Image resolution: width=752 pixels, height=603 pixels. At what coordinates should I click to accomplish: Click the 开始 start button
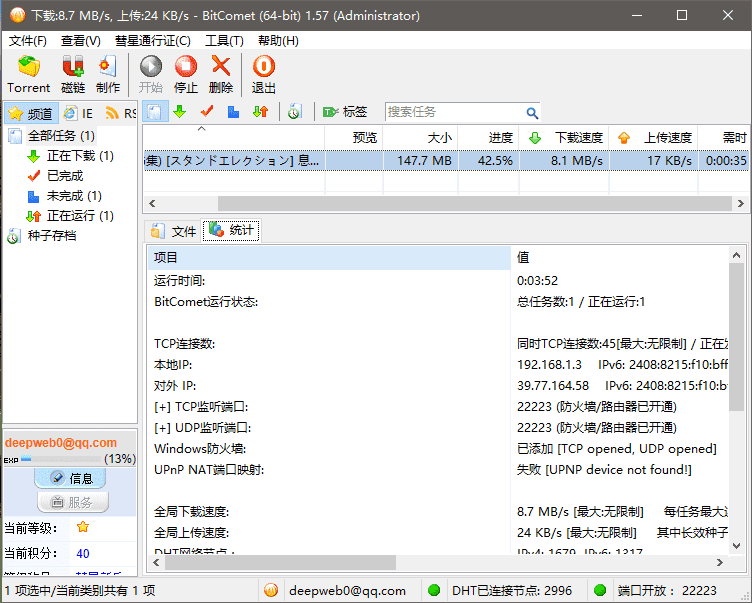tap(151, 74)
